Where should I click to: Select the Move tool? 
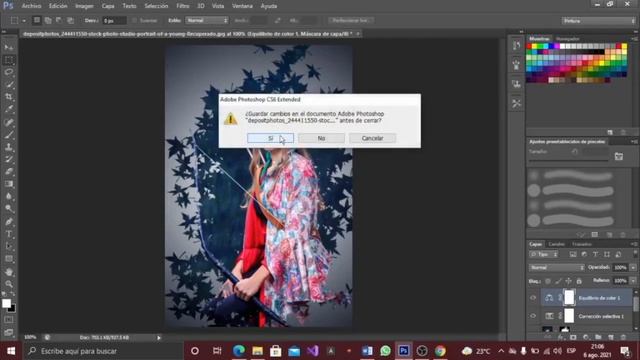pos(9,48)
